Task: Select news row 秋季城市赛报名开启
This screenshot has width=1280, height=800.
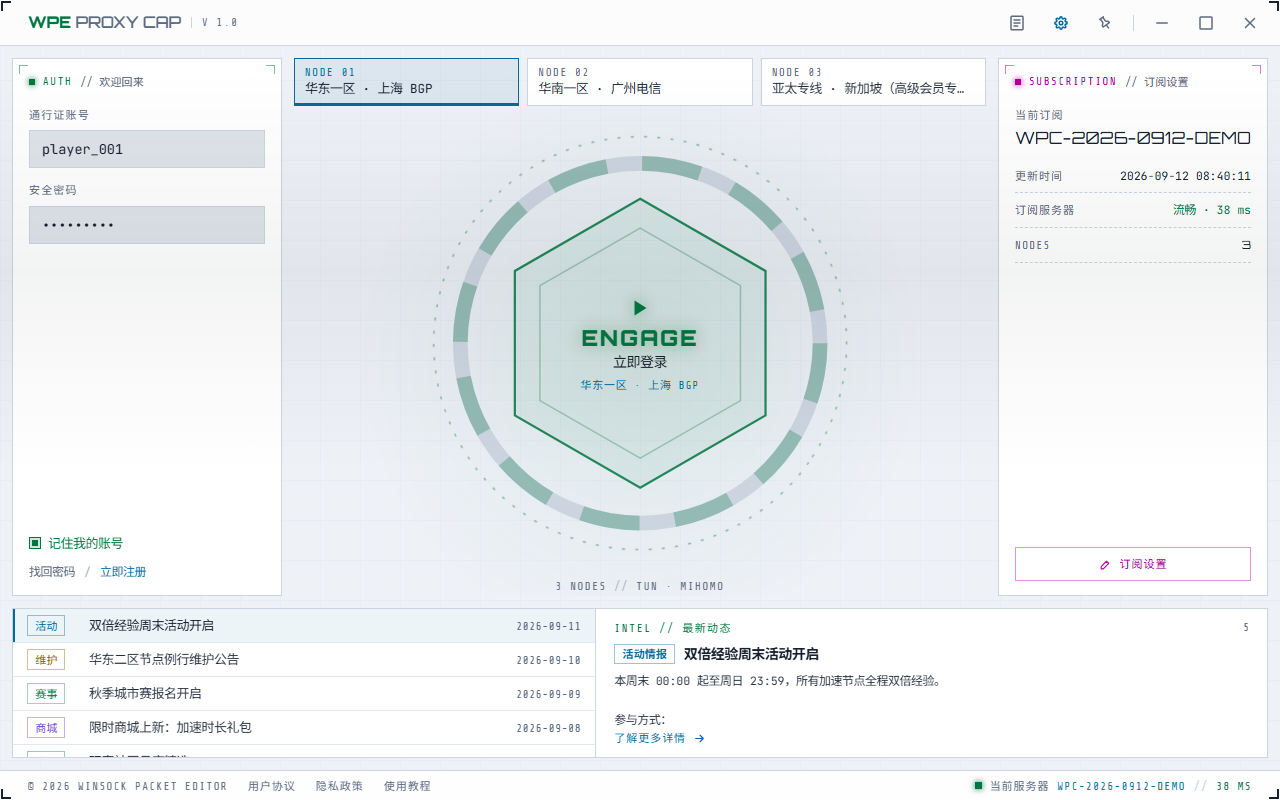Action: tap(304, 694)
